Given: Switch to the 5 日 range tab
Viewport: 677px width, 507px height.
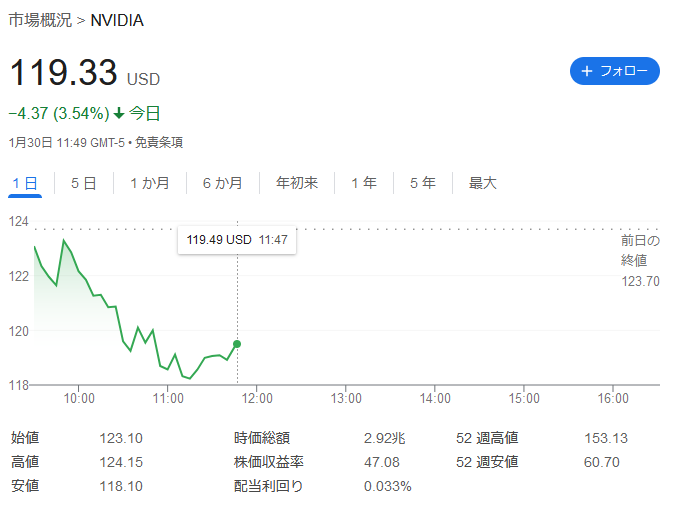Looking at the screenshot, I should click(x=84, y=183).
